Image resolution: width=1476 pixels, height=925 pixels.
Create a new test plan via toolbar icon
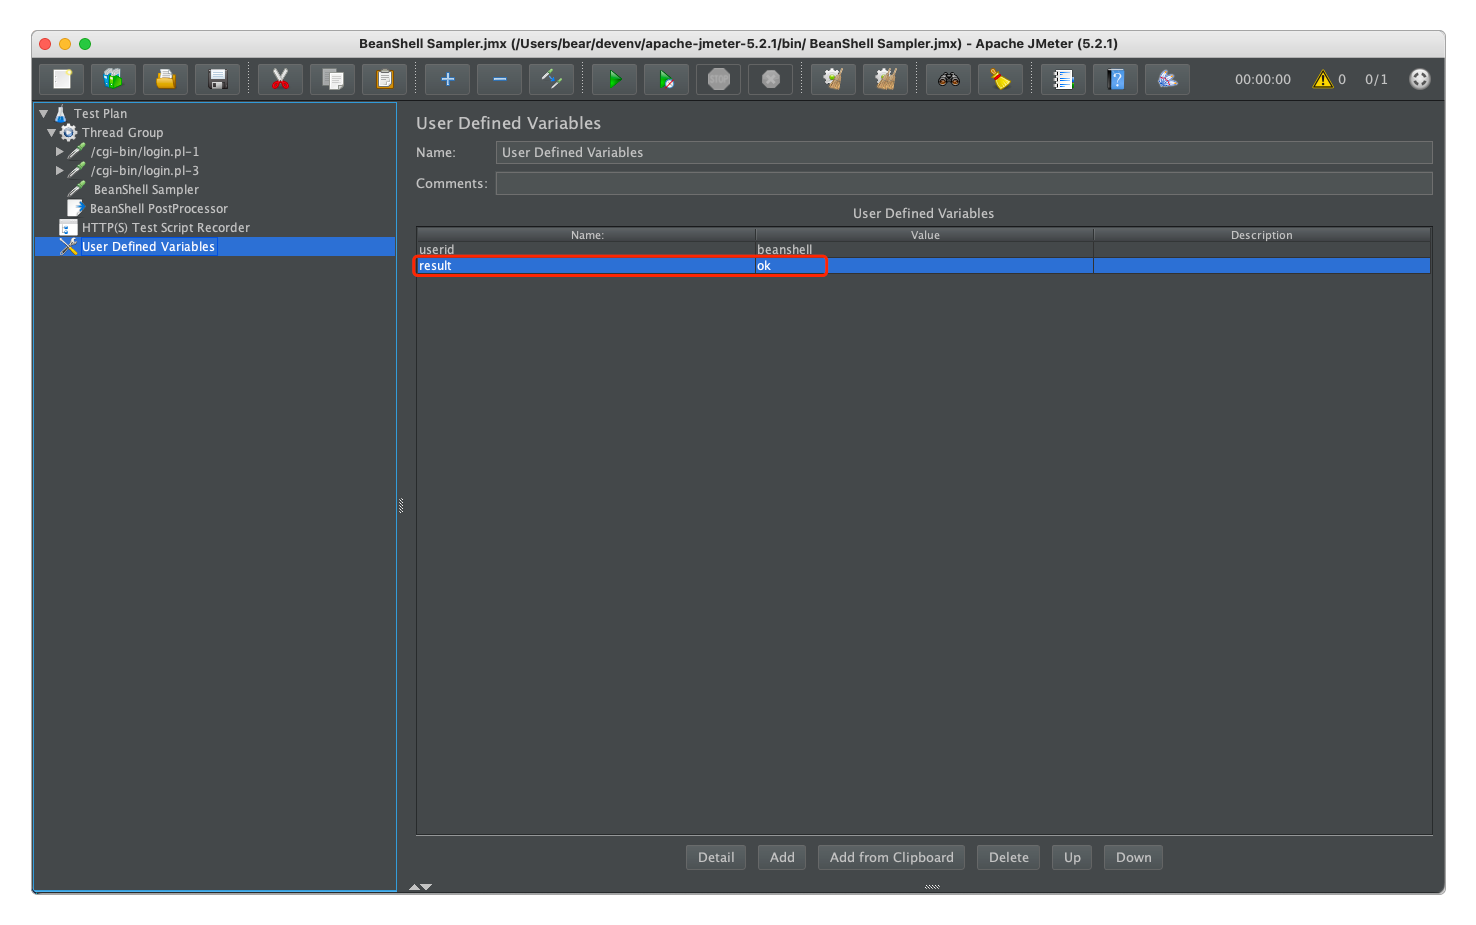(62, 79)
